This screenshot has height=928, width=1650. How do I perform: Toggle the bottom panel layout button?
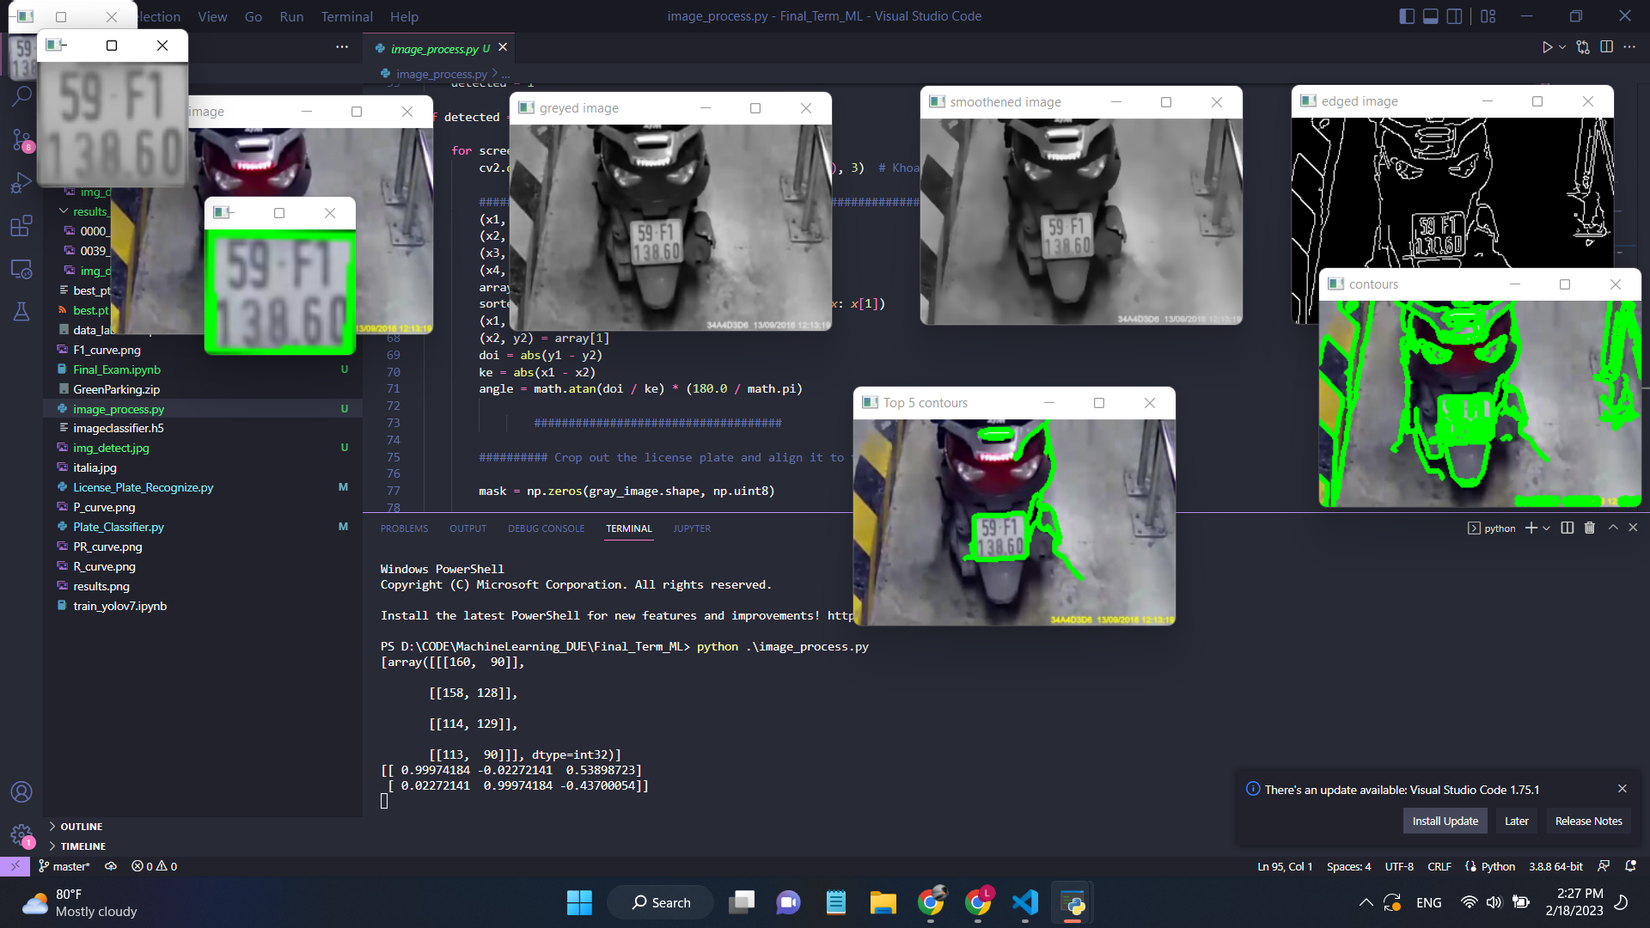tap(1431, 16)
